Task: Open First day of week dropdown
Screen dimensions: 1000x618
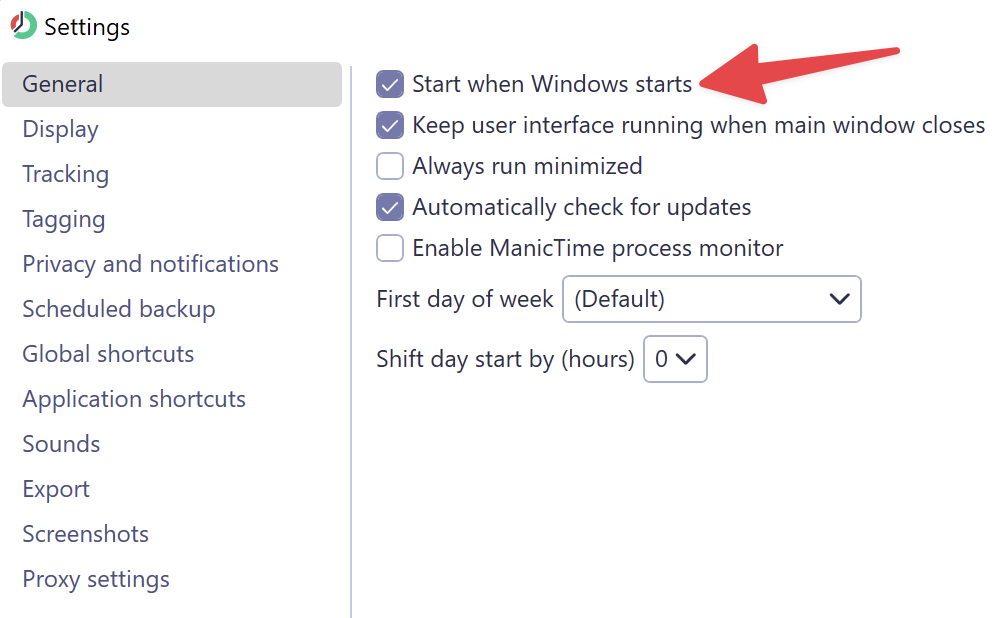Action: (x=712, y=299)
